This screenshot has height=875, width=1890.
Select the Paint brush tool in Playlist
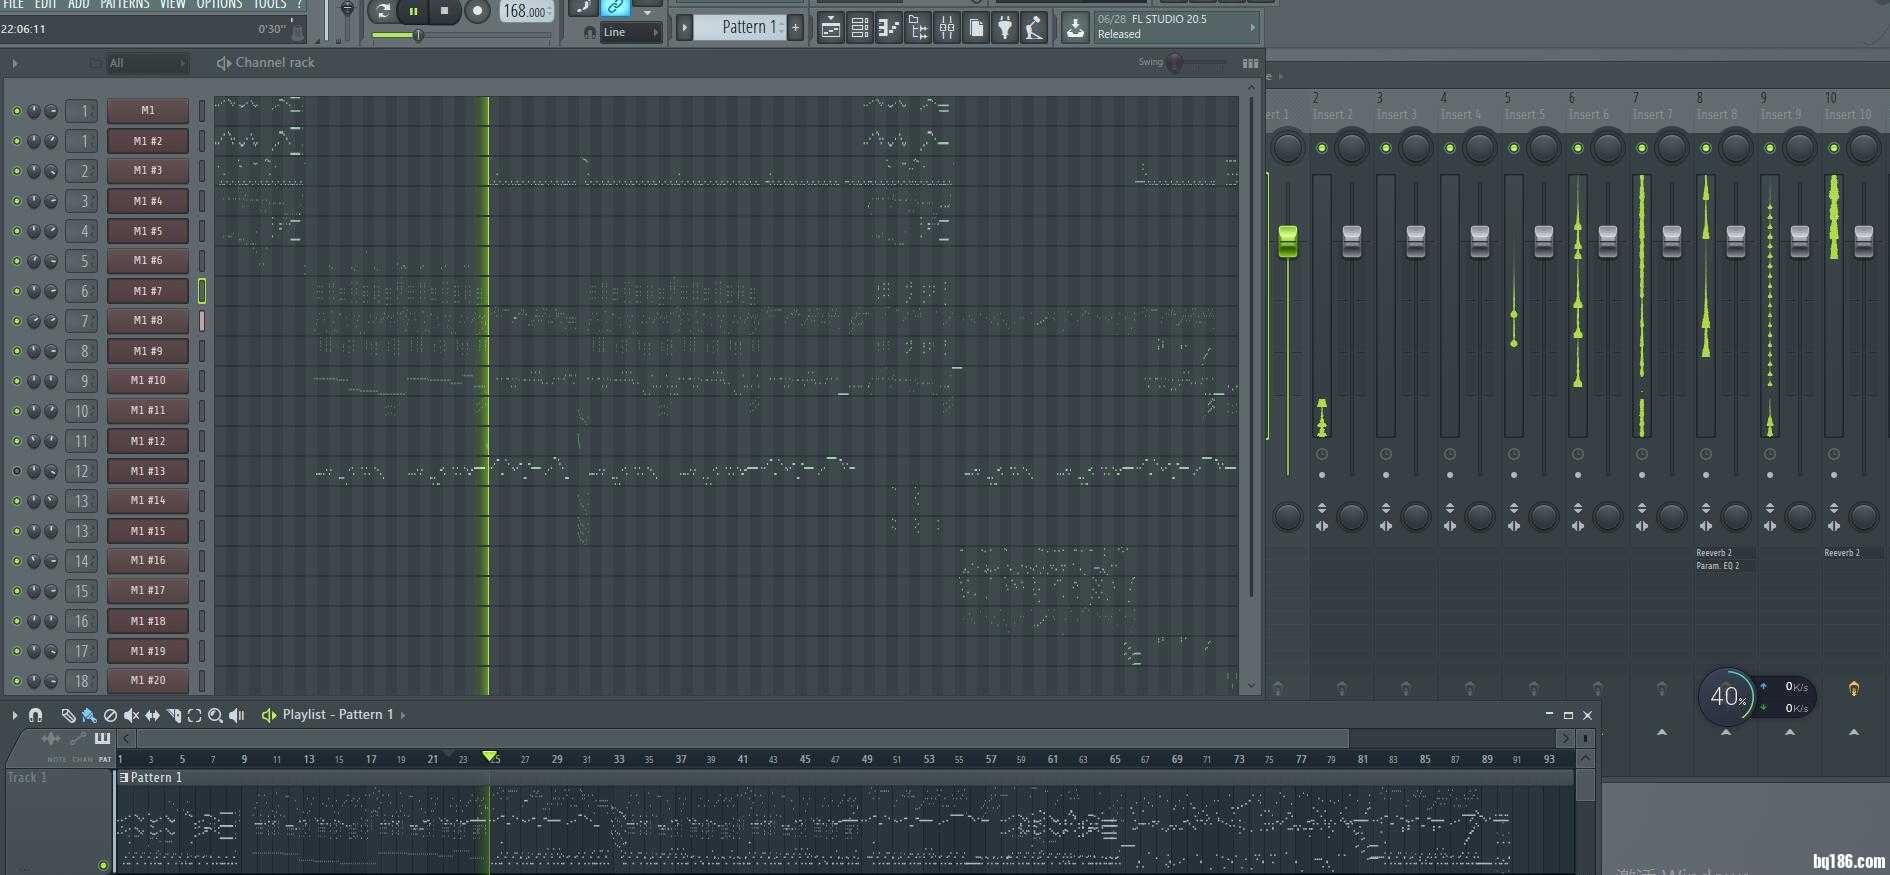89,715
